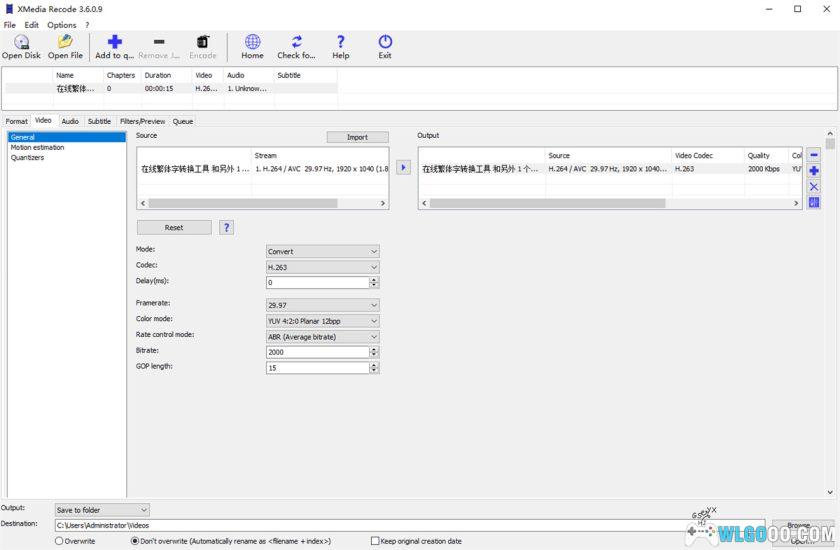Open the Home globe icon

pyautogui.click(x=252, y=47)
